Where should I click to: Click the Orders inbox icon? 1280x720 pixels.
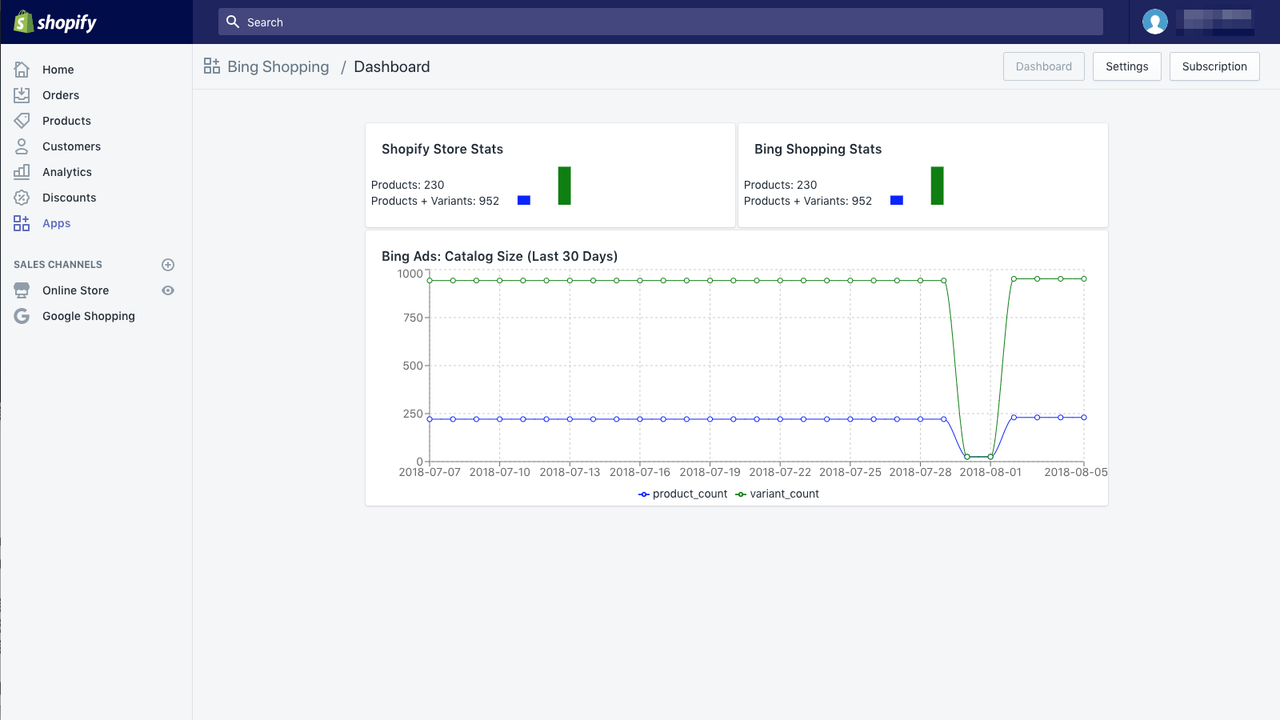[x=22, y=95]
